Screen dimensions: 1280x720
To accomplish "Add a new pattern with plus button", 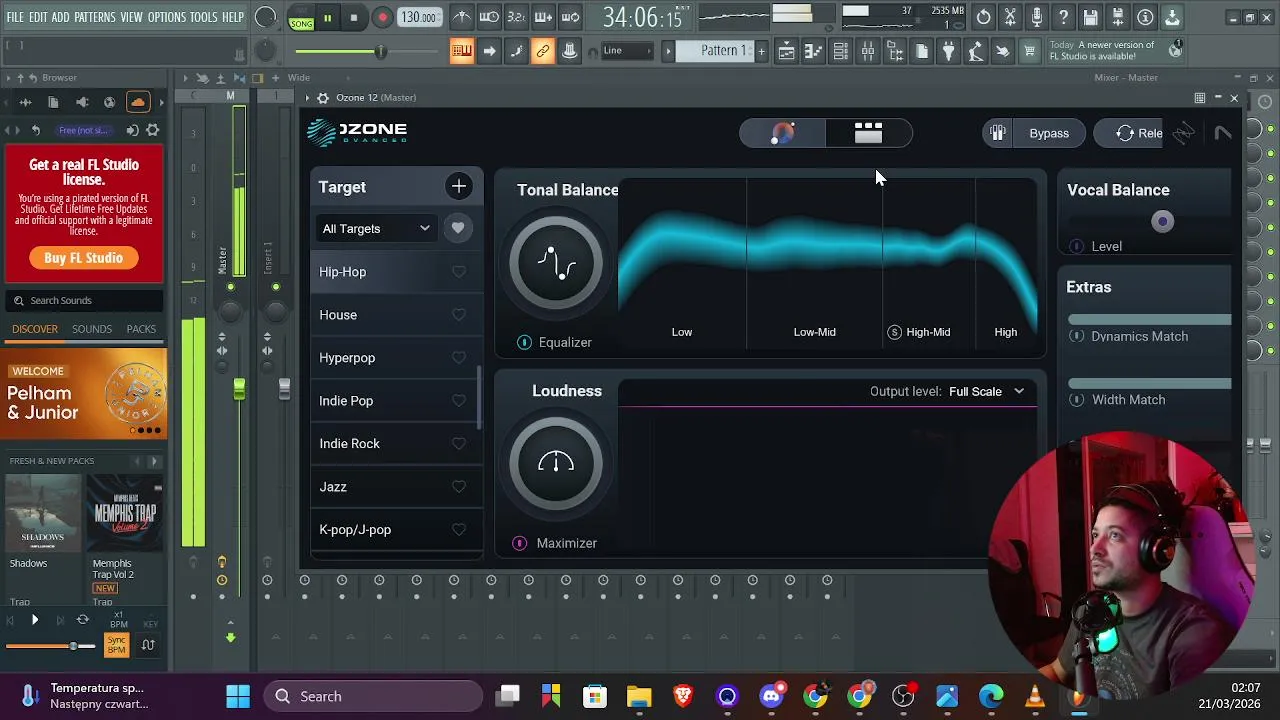I will coord(761,51).
